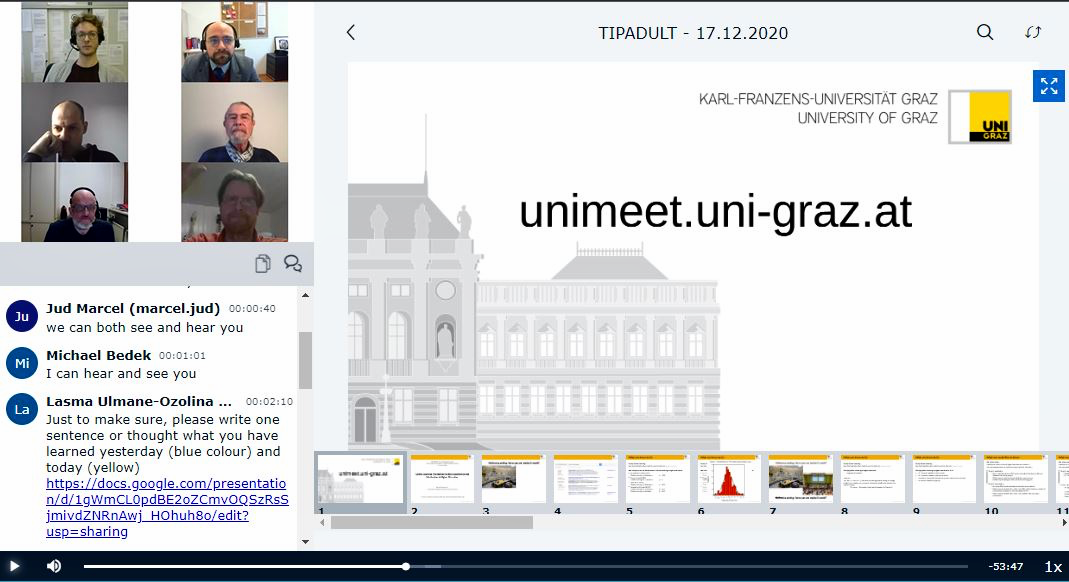Click message 'we can both see and hear you'
The height and width of the screenshot is (582, 1069).
(x=145, y=327)
